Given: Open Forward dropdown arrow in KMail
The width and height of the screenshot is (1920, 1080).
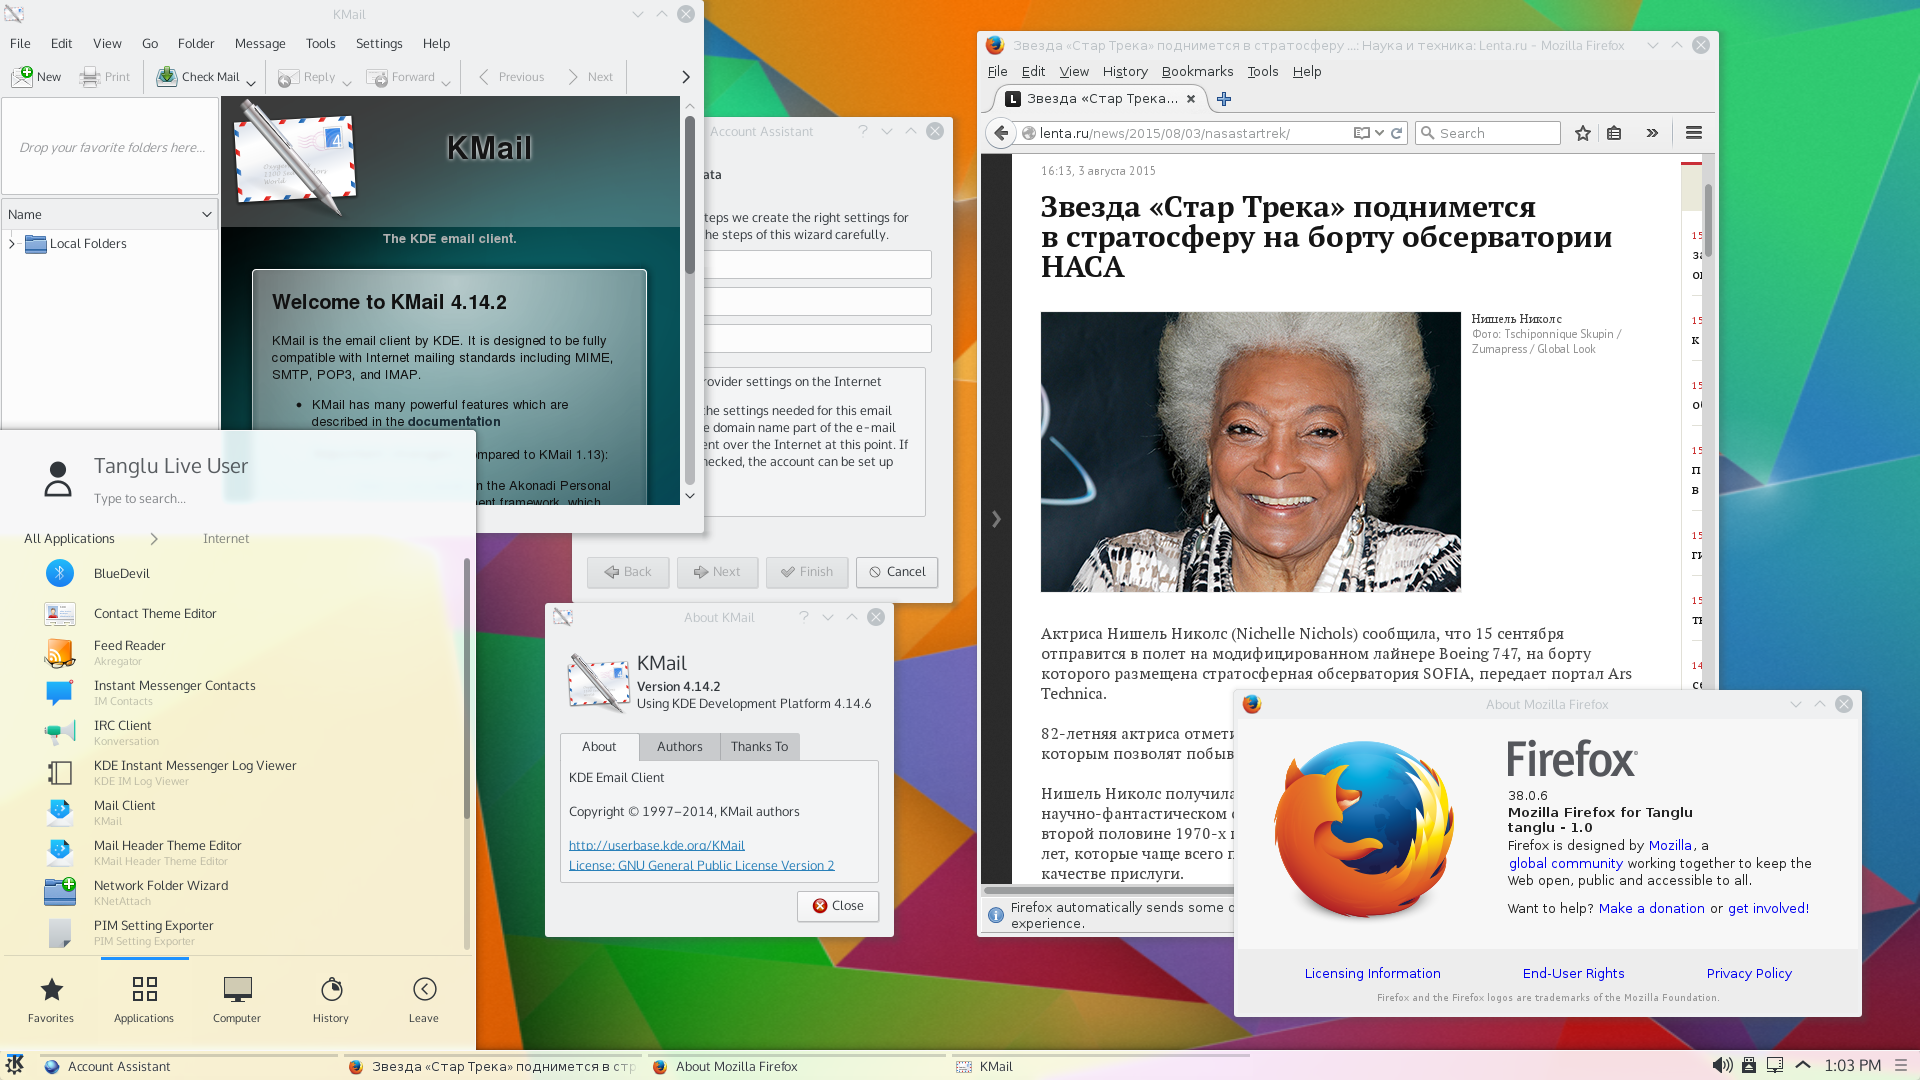Looking at the screenshot, I should pos(446,83).
